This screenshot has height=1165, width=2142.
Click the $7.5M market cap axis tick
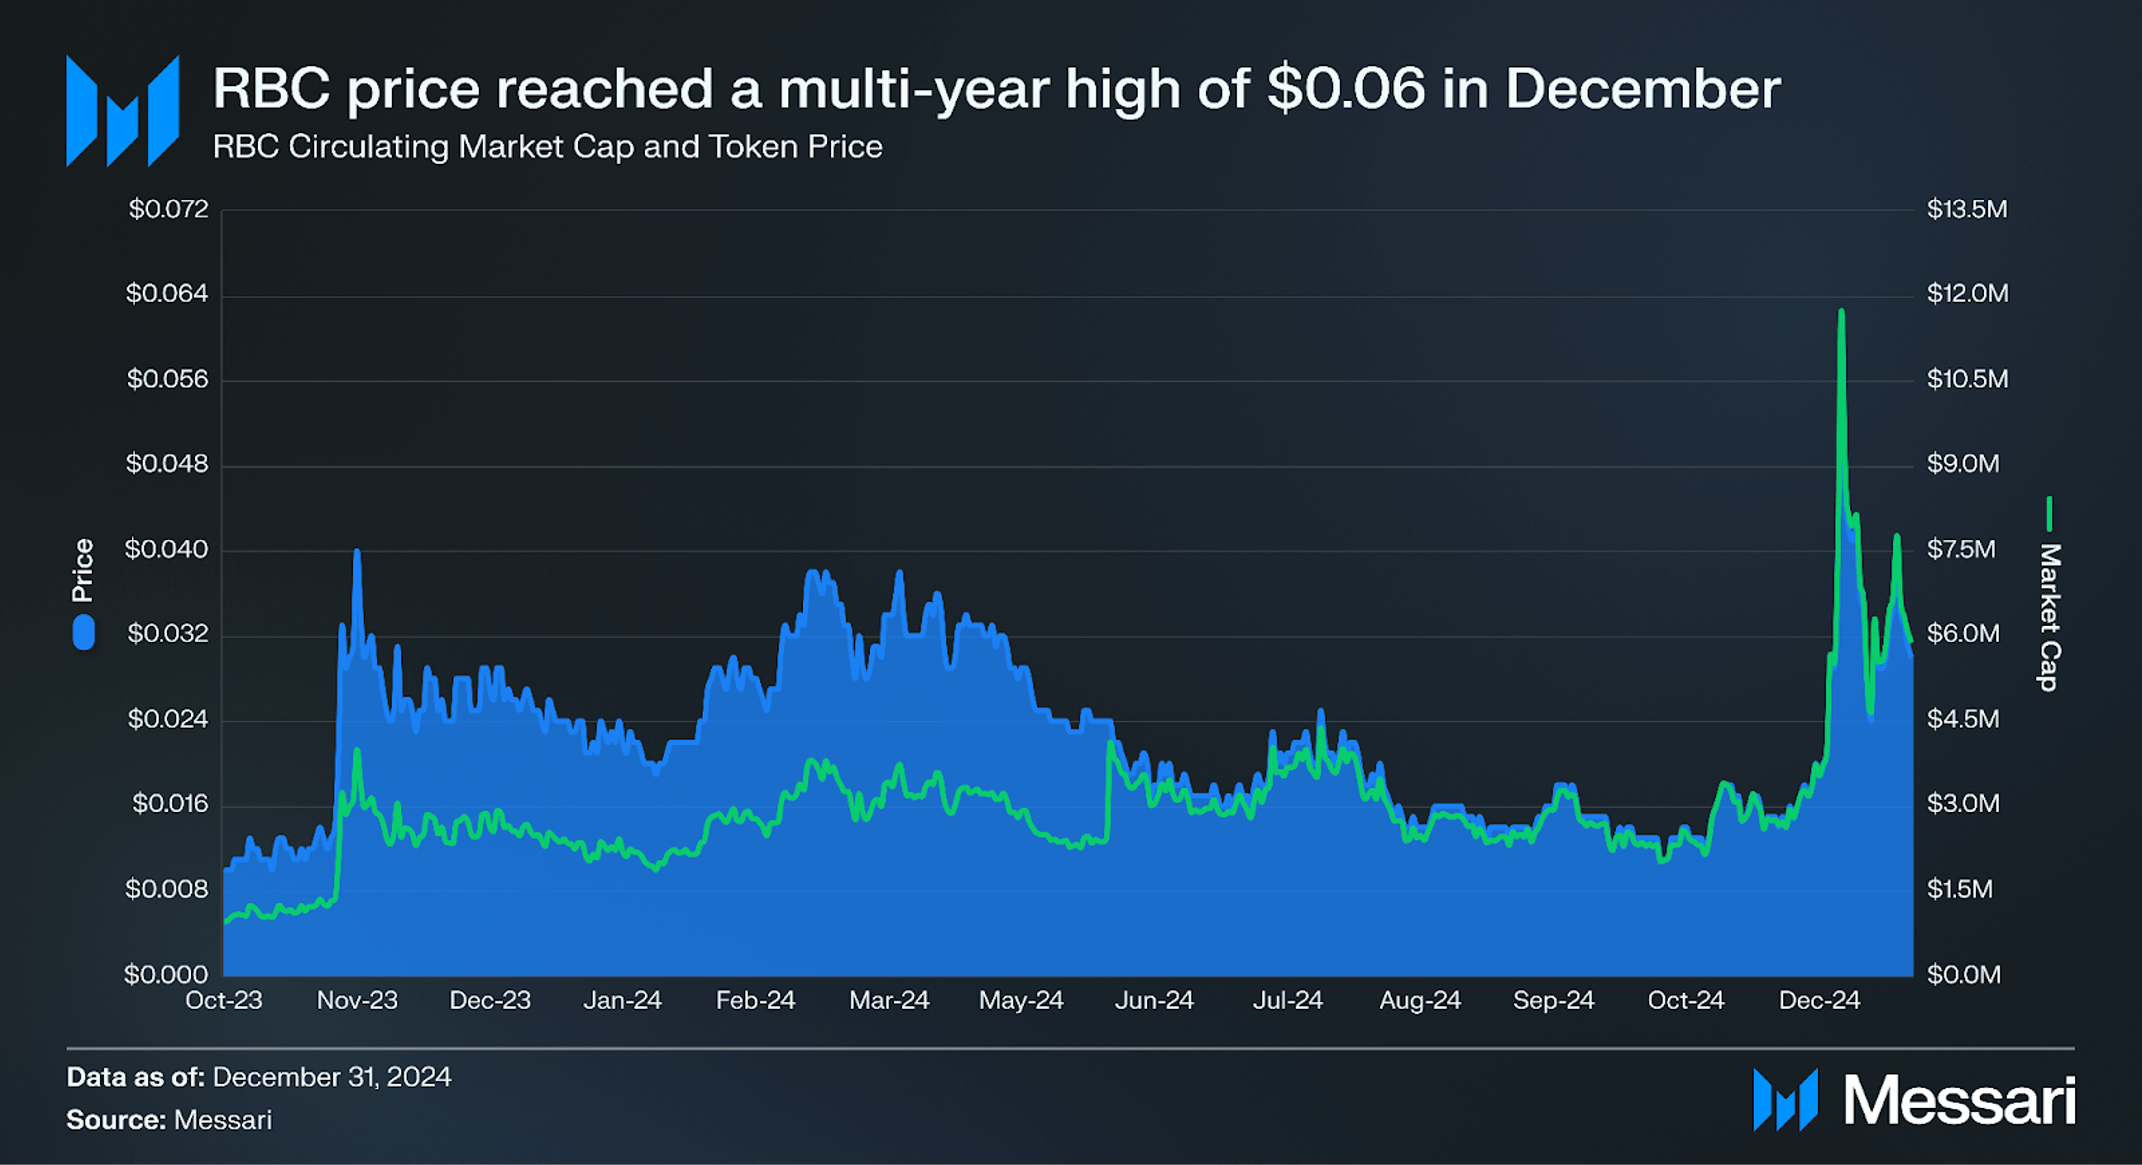(1961, 549)
